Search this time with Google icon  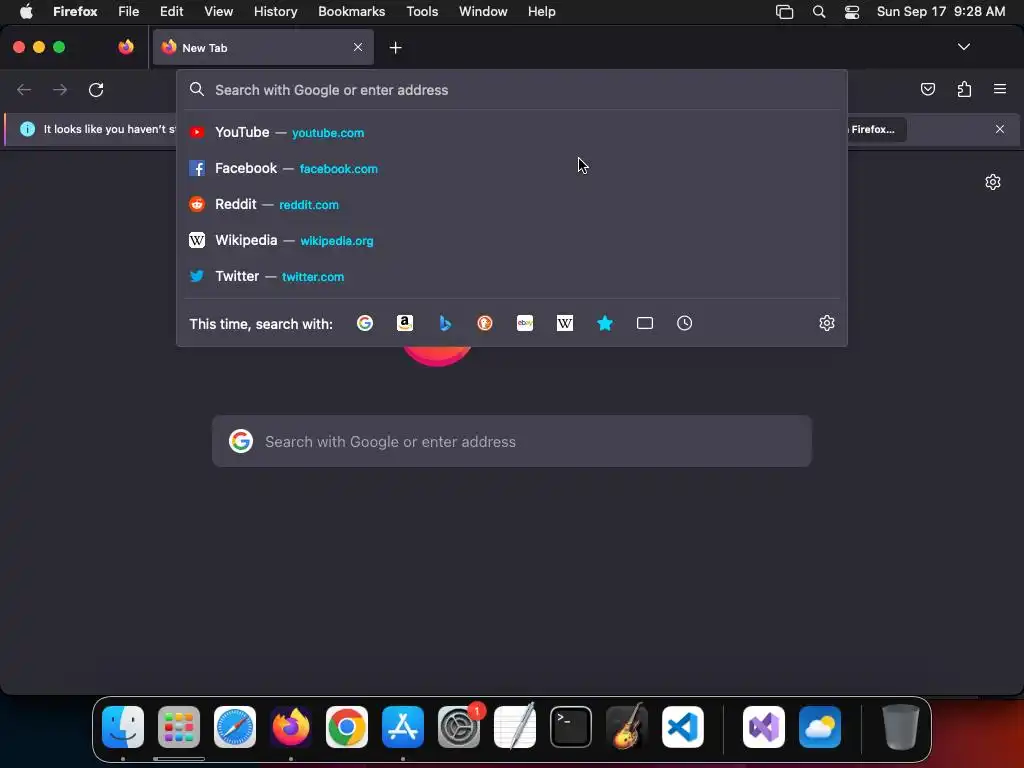(365, 323)
